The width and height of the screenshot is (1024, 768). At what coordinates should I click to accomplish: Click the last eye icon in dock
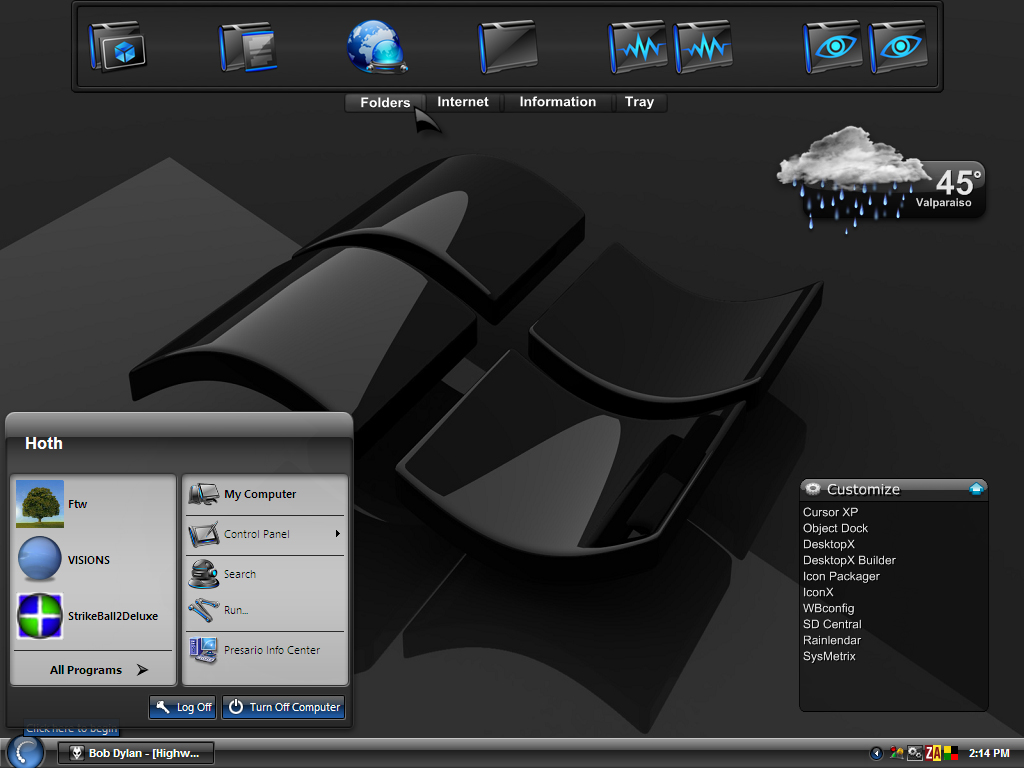[898, 46]
